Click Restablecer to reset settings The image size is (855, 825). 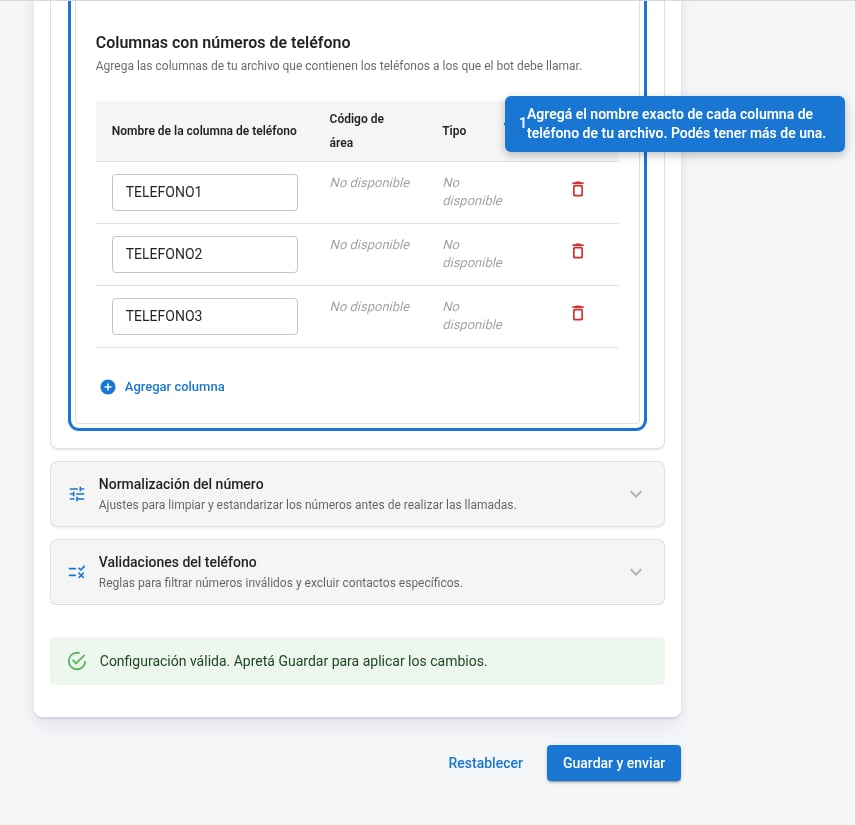pos(485,763)
